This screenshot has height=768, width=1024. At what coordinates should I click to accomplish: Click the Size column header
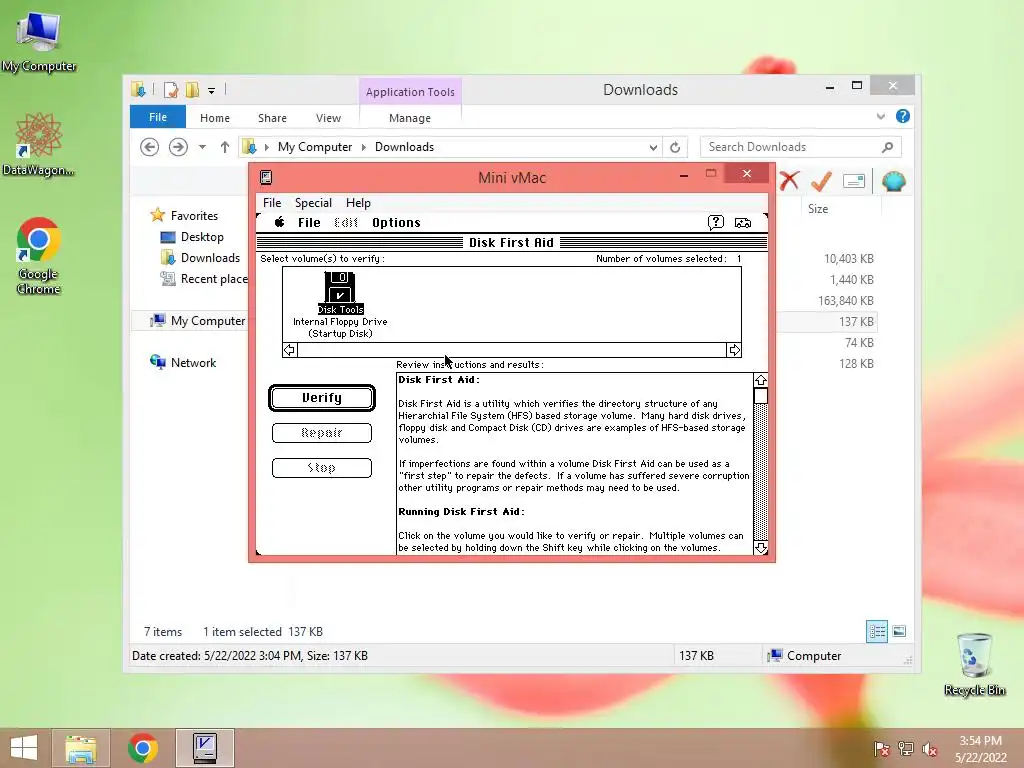840,208
